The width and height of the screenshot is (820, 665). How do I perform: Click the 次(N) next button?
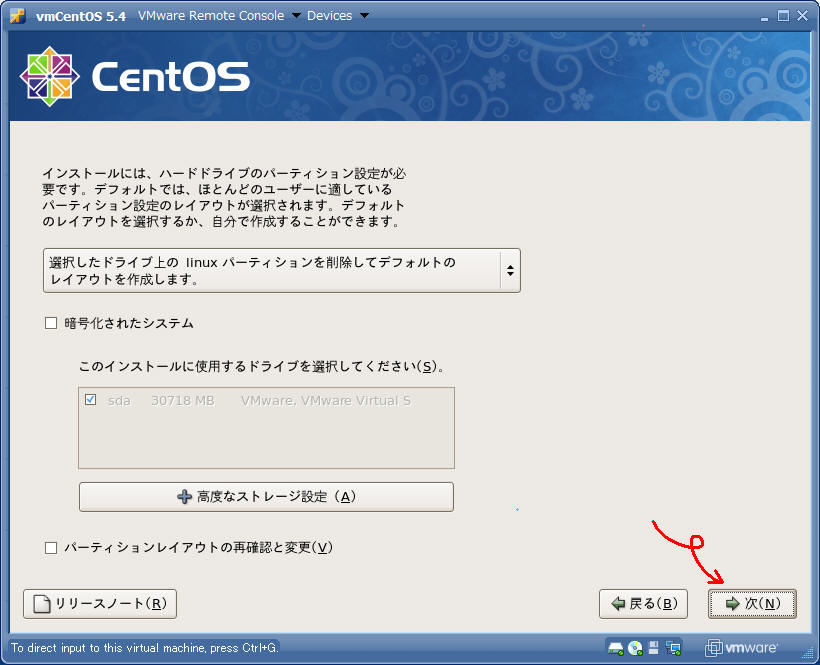coord(752,604)
